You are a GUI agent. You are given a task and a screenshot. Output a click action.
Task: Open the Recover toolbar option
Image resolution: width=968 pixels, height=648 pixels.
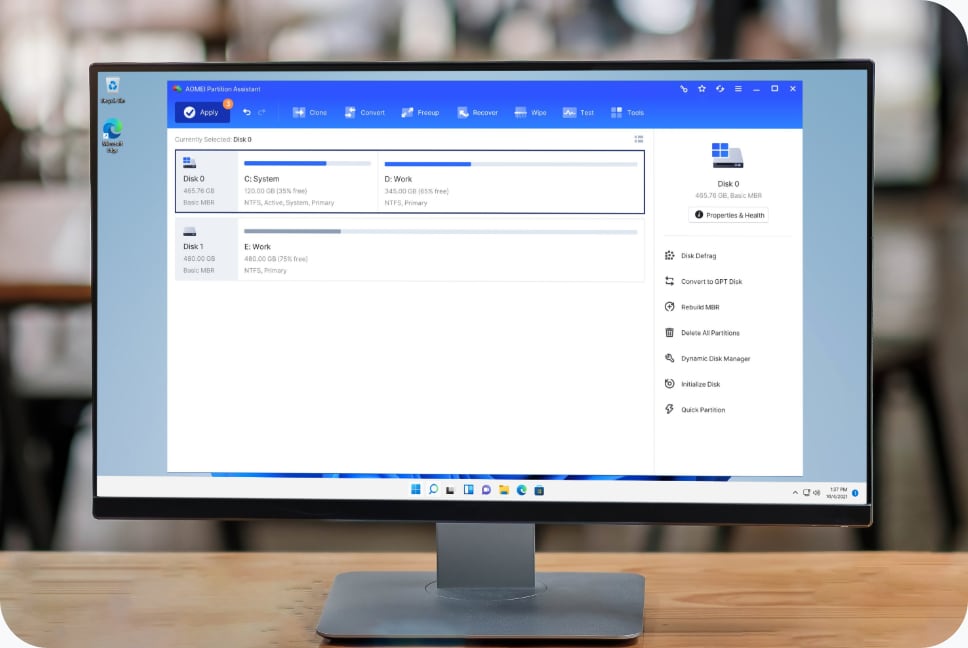478,112
